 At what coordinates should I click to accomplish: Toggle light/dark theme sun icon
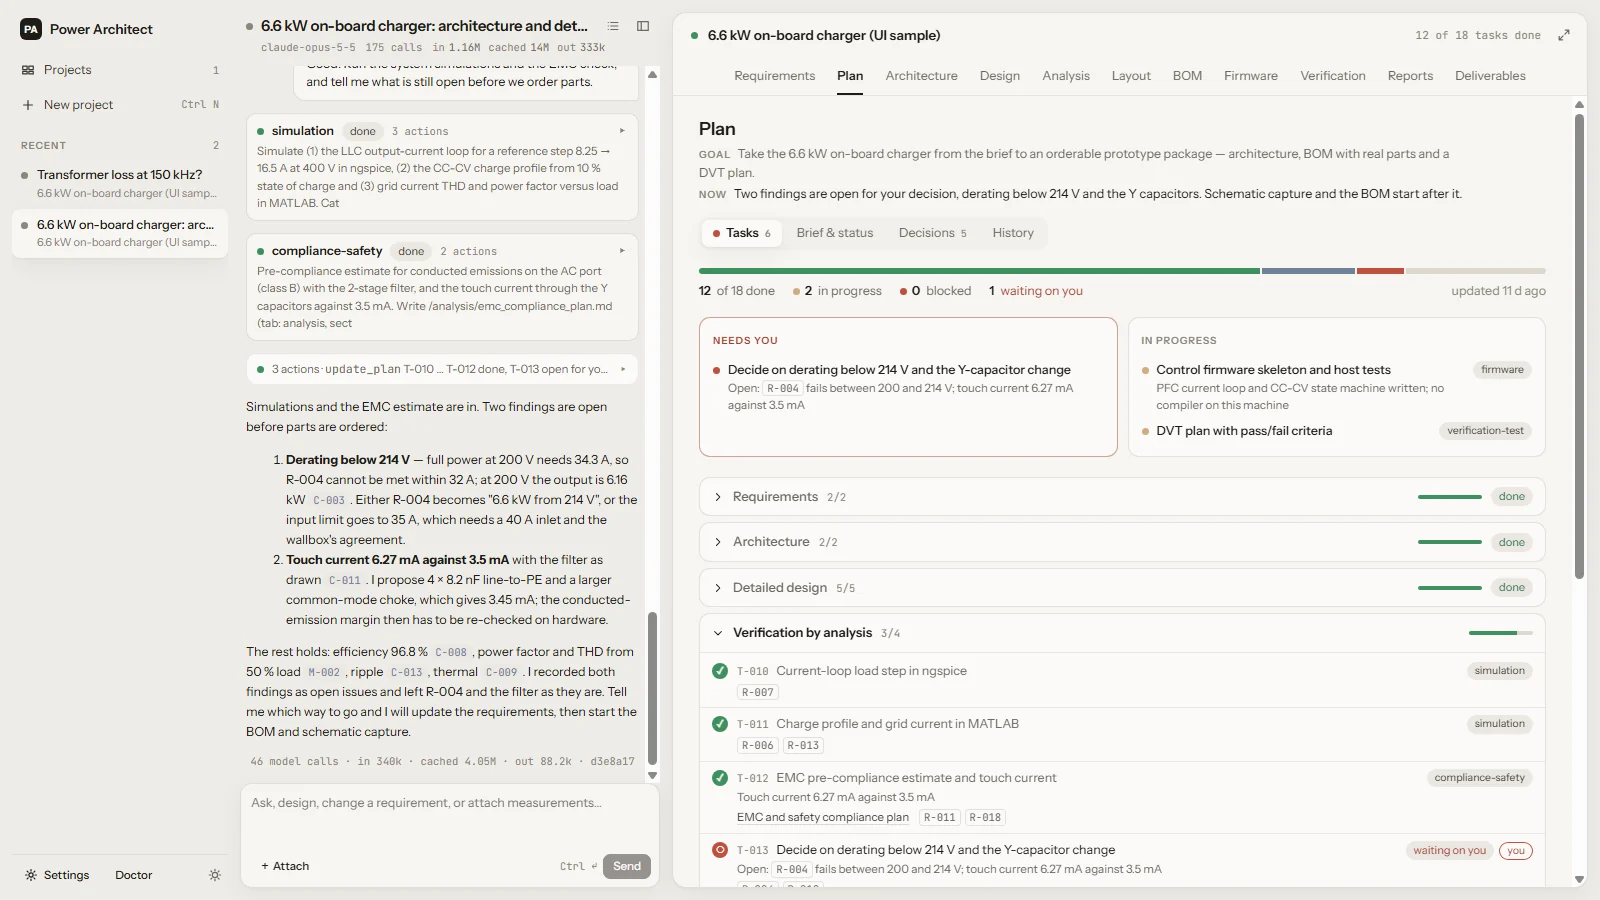[215, 875]
